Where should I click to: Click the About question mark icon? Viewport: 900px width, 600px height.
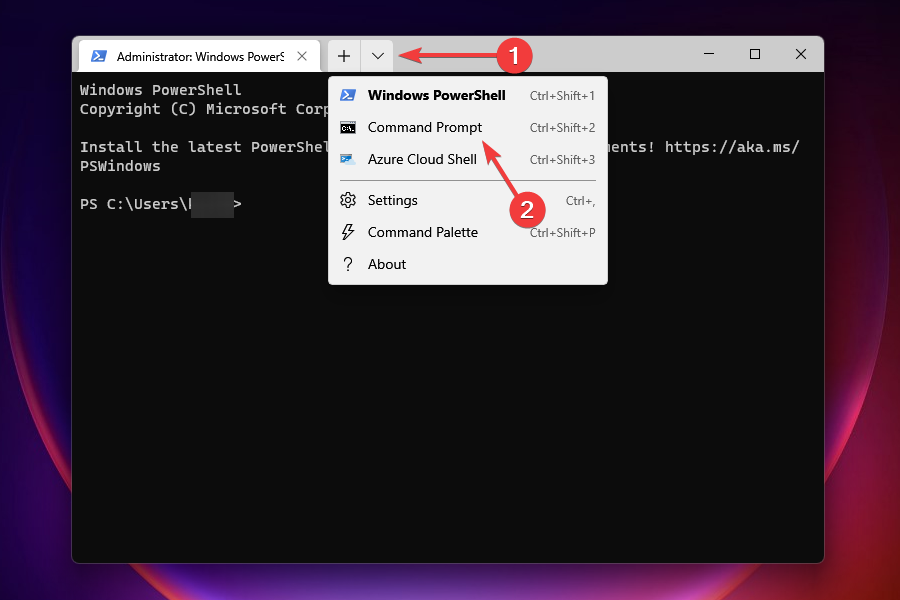pyautogui.click(x=348, y=264)
